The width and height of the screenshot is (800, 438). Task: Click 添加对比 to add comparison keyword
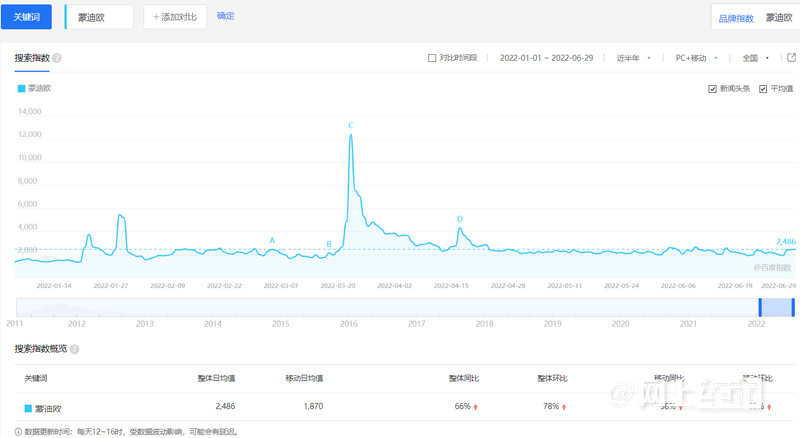175,17
